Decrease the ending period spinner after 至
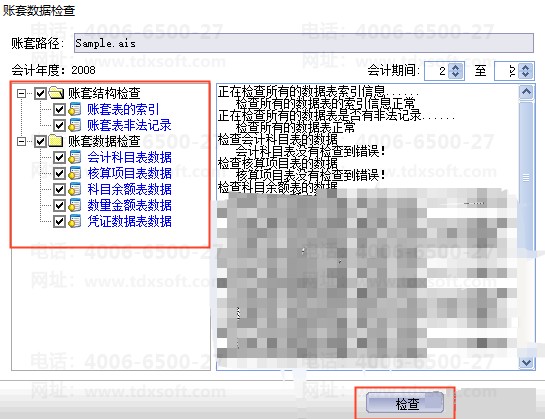The width and height of the screenshot is (545, 419). click(x=526, y=75)
